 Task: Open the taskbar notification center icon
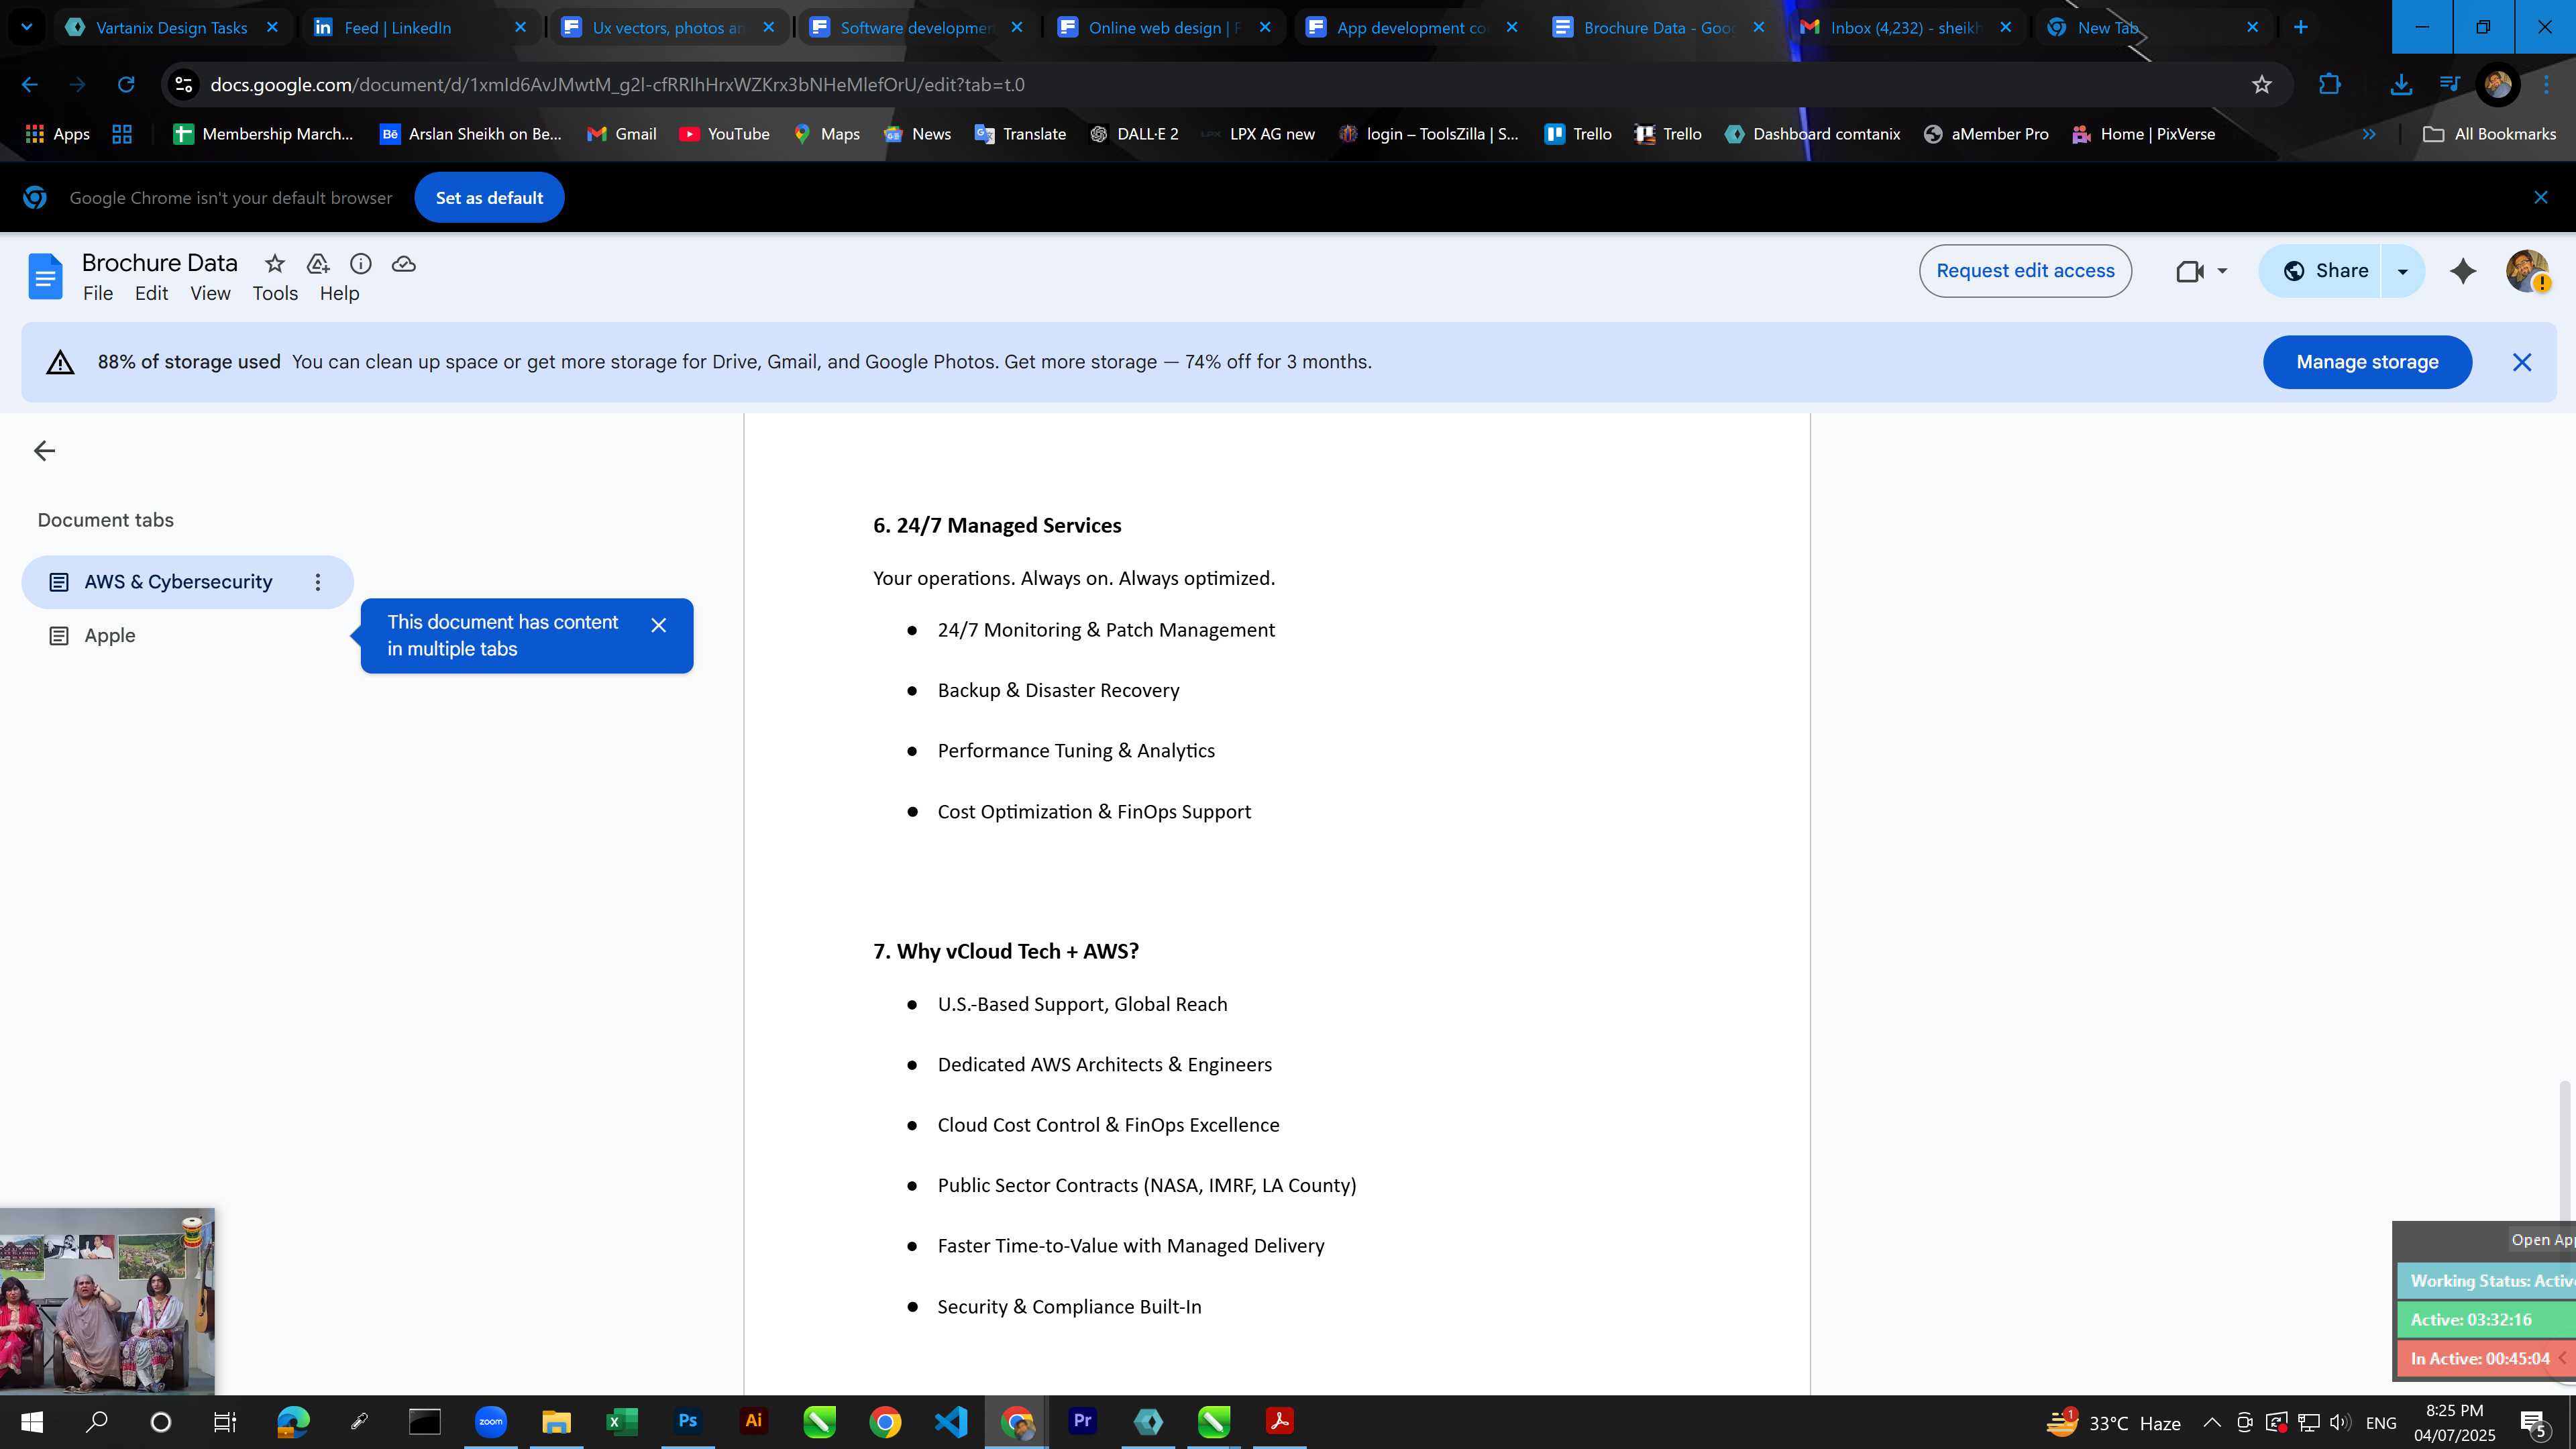coord(2534,1422)
